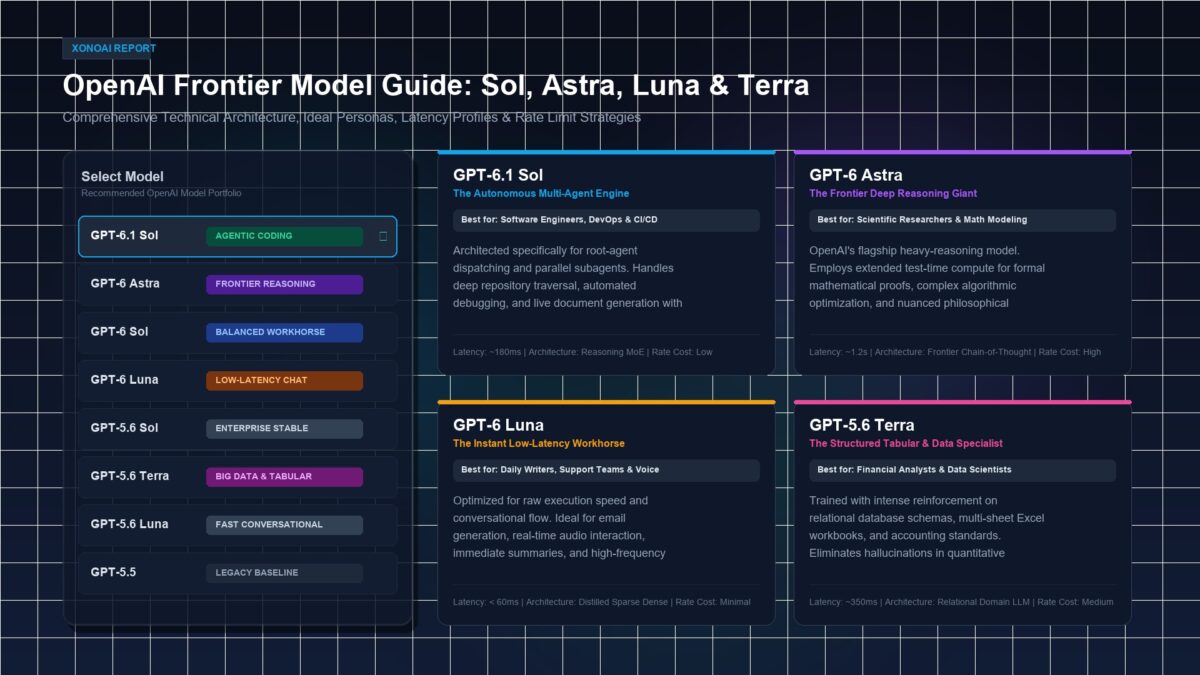Click 'Best for: Software Engineers, DevOps & CI/CD' pill
Image resolution: width=1200 pixels, height=675 pixels.
[x=606, y=220]
